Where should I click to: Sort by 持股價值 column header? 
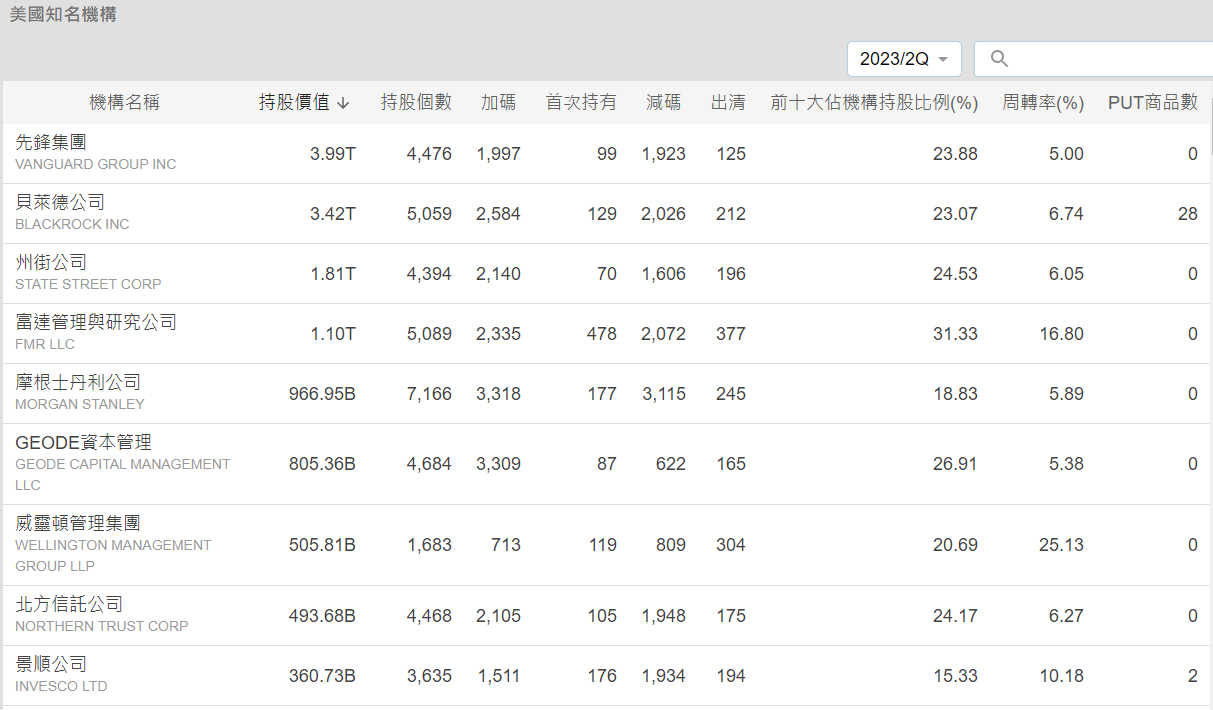coord(294,102)
